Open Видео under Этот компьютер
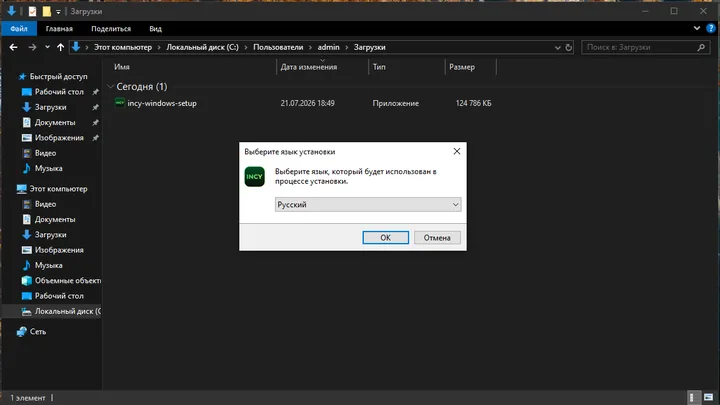 click(x=45, y=204)
